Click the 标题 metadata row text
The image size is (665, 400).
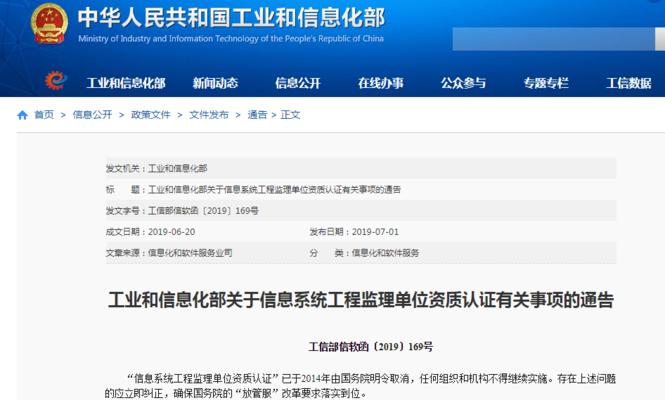pyautogui.click(x=253, y=190)
